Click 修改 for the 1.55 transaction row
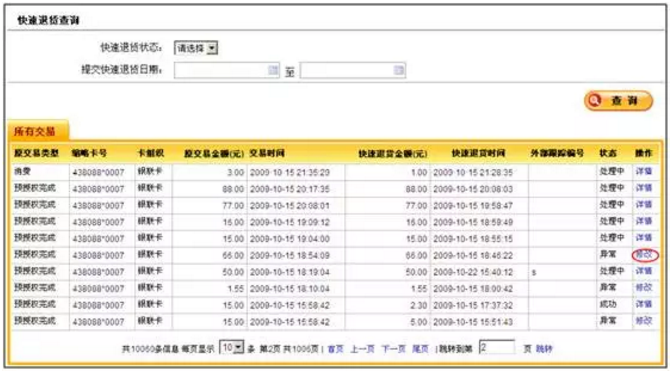The width and height of the screenshot is (672, 372). click(643, 288)
